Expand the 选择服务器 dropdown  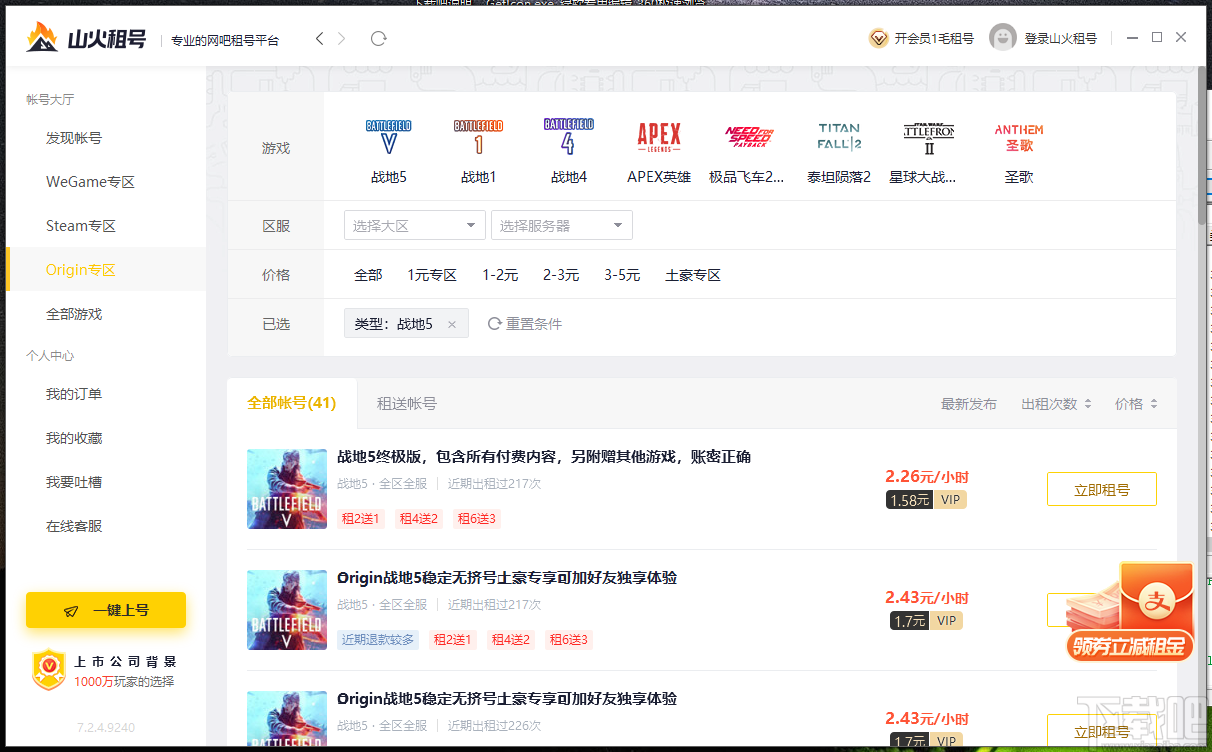(562, 226)
